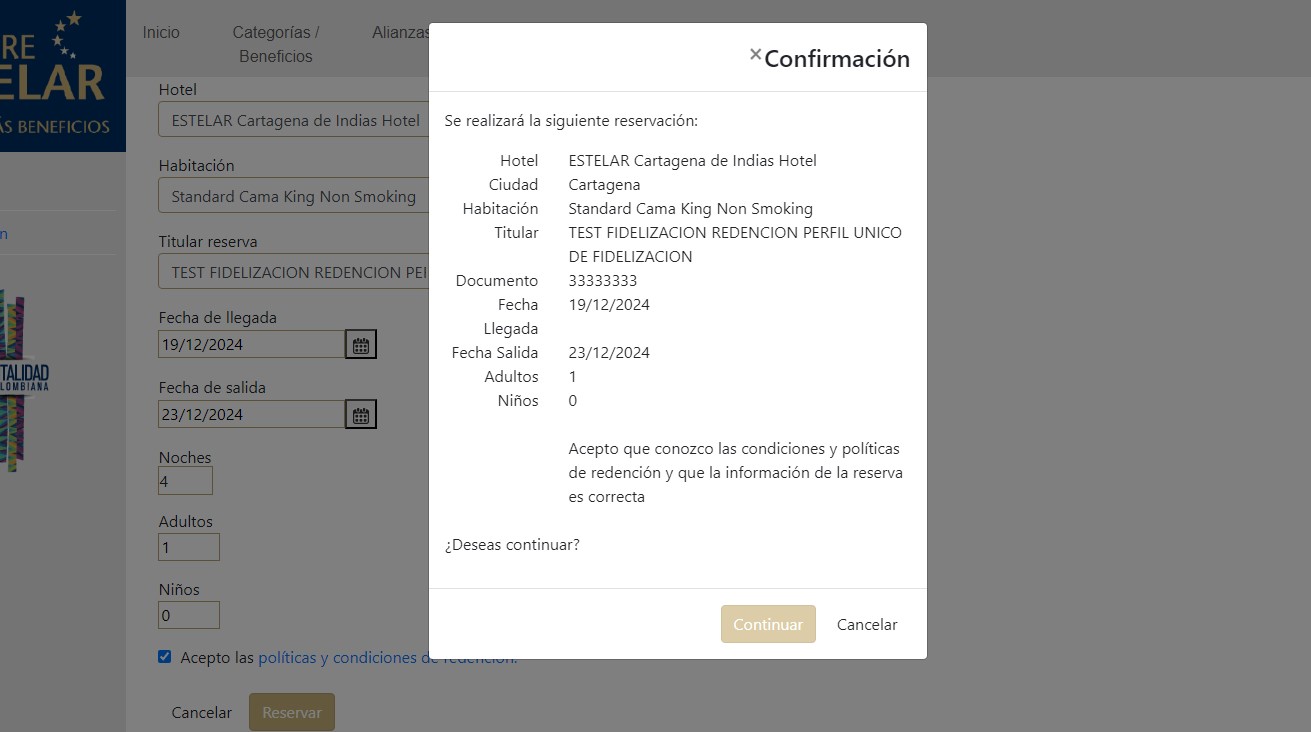Open the Habitación dropdown
Screen dimensions: 1311x732
294,196
